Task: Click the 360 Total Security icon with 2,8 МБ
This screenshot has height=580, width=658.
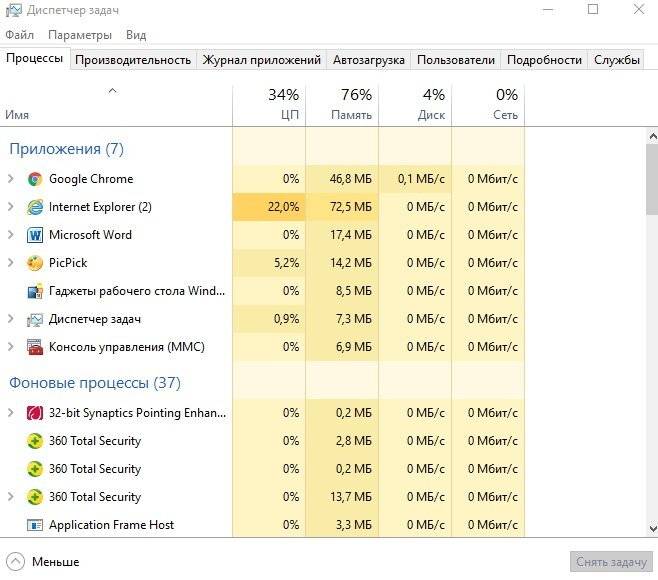Action: [35, 441]
